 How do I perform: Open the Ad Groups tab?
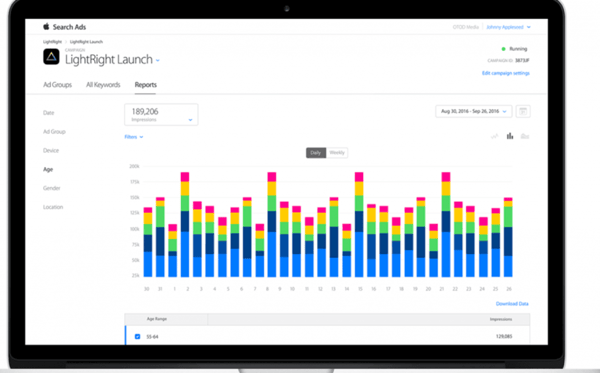[57, 85]
